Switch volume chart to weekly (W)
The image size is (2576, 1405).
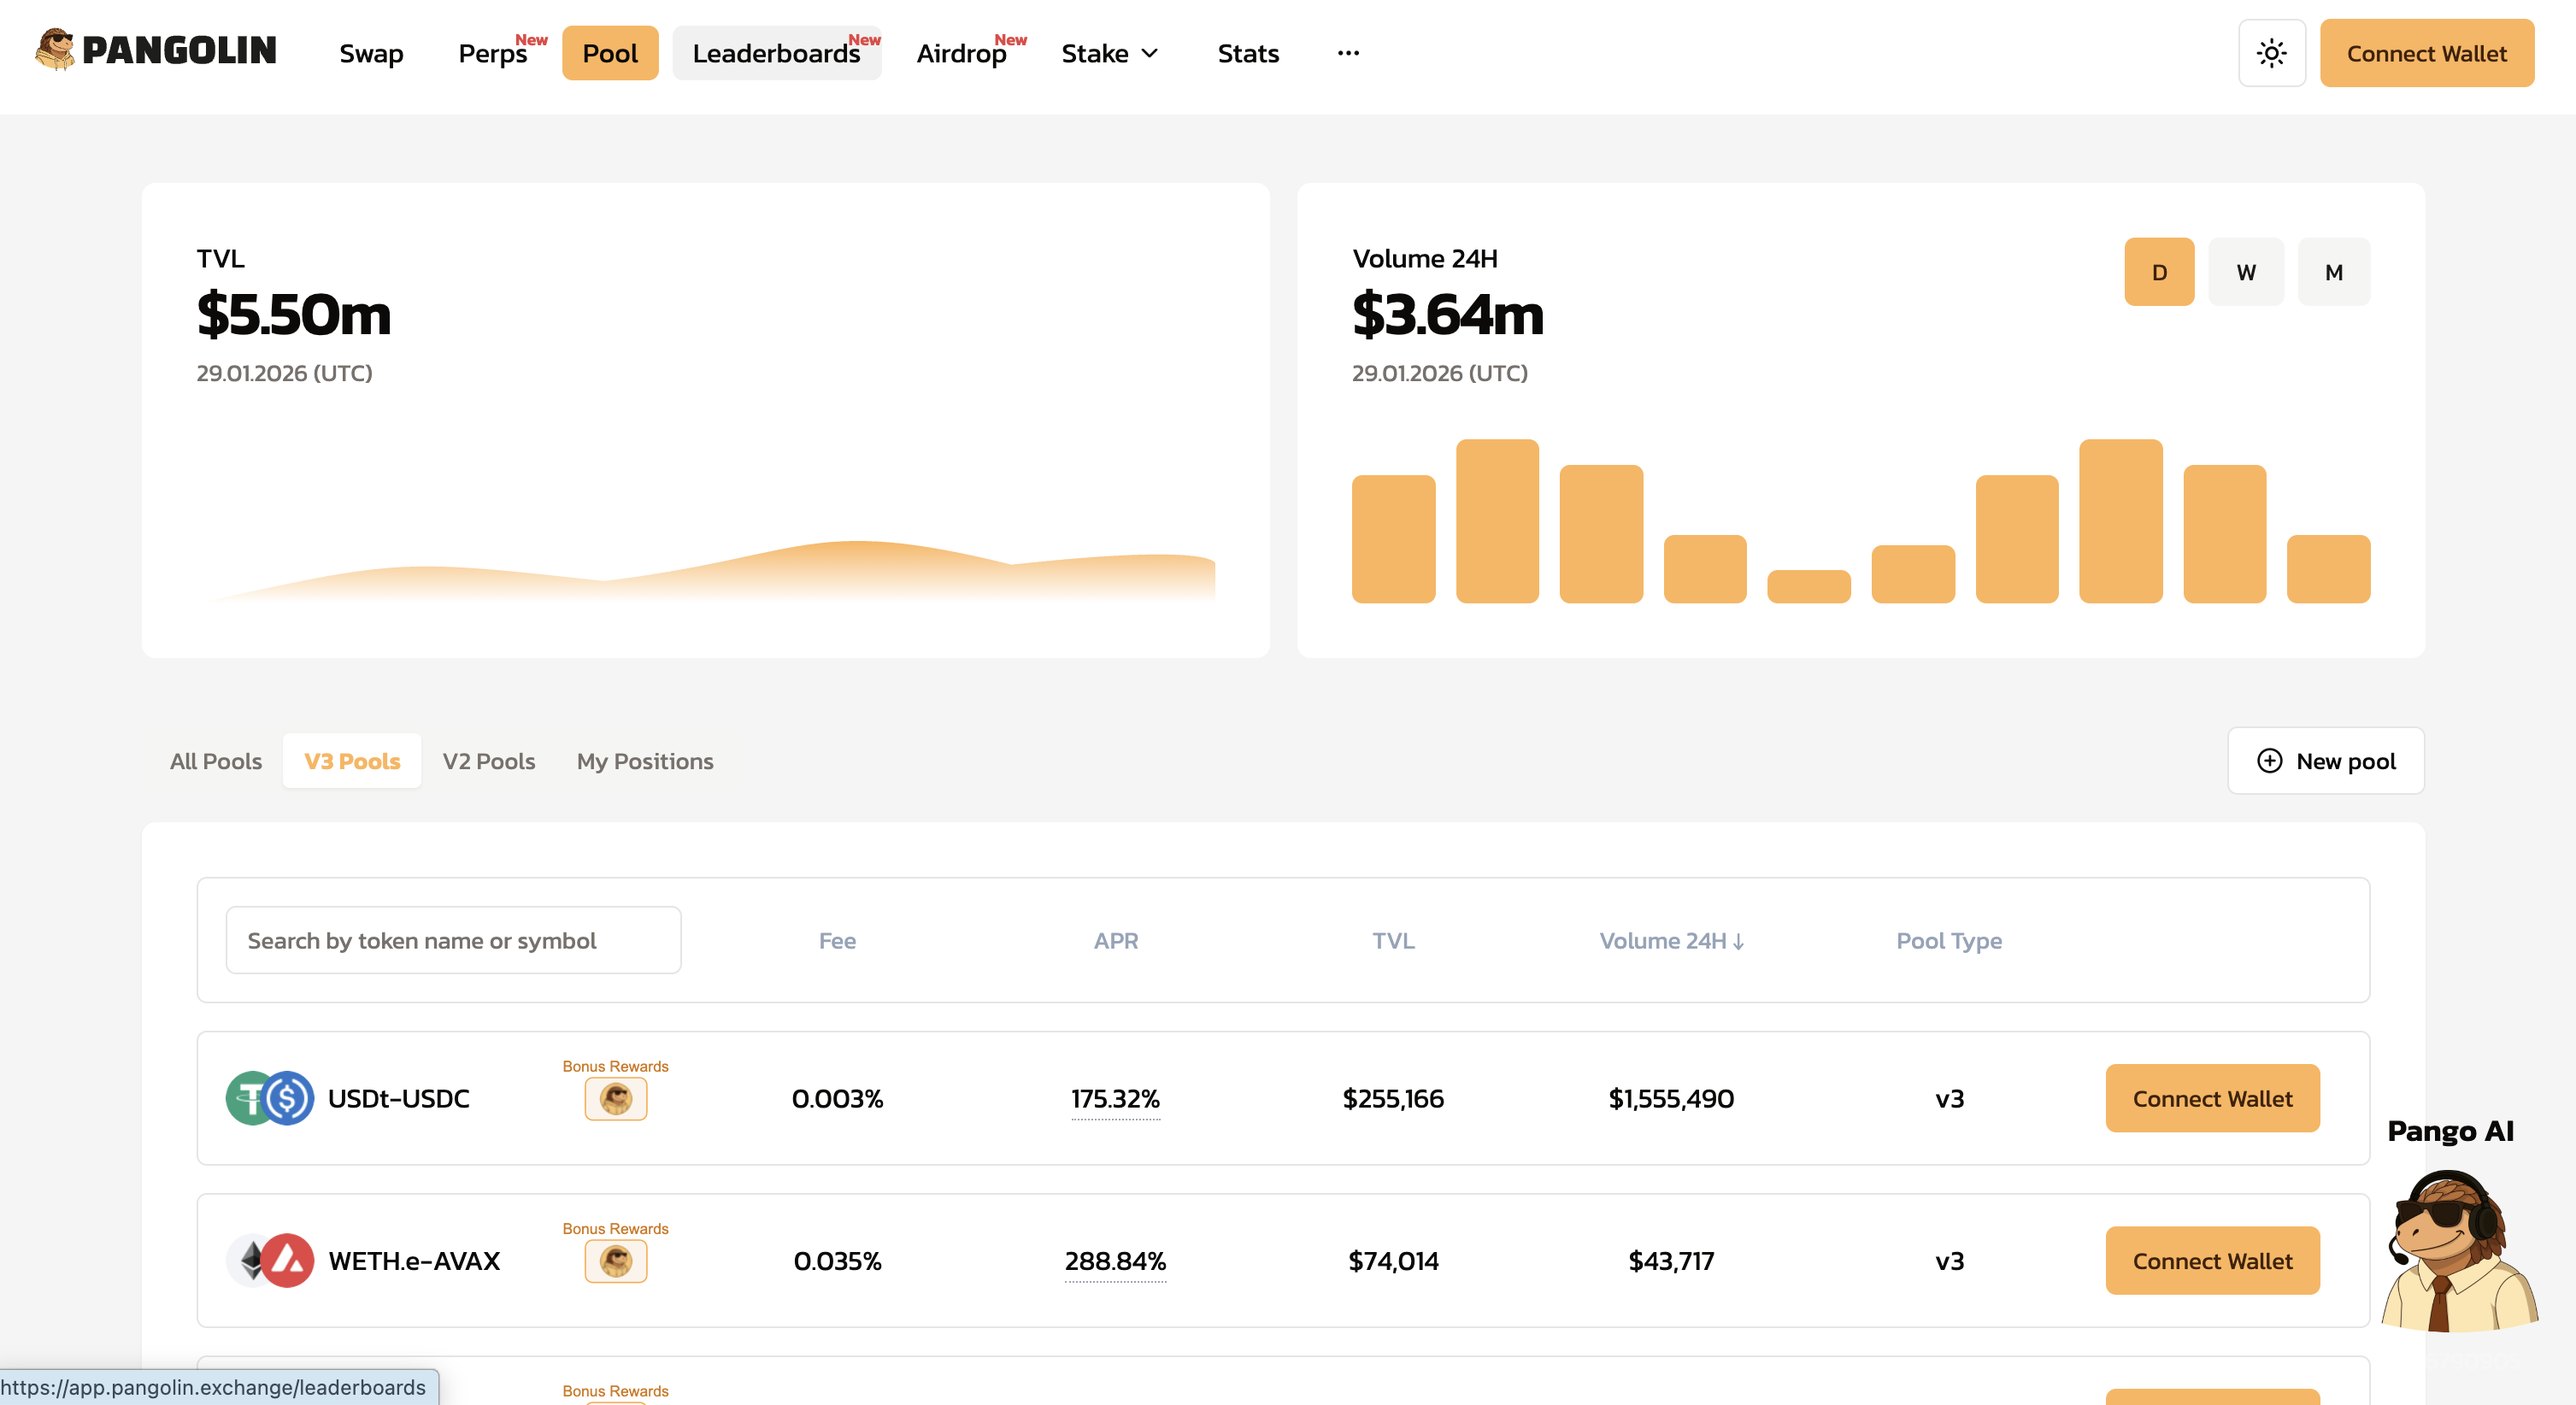pos(2245,272)
